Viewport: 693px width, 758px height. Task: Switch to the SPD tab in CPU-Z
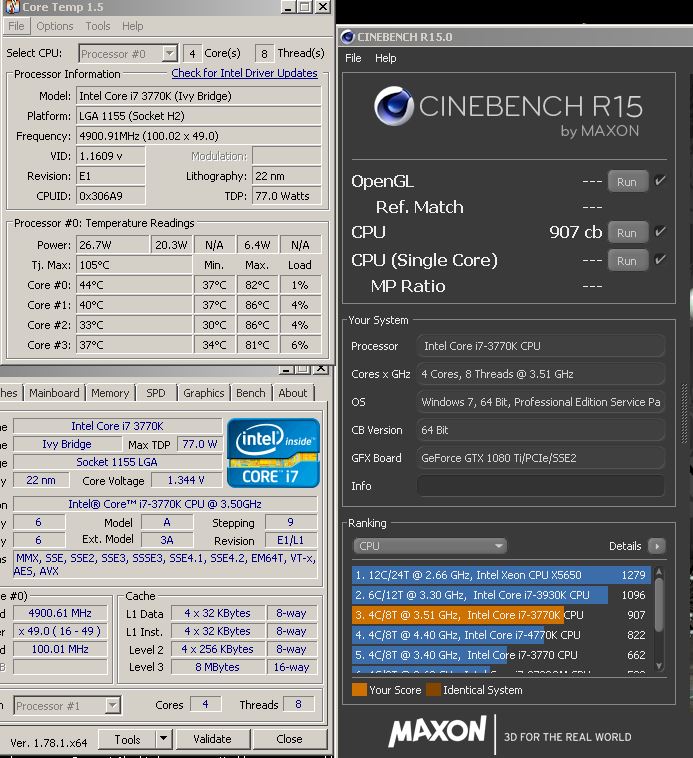pyautogui.click(x=156, y=393)
